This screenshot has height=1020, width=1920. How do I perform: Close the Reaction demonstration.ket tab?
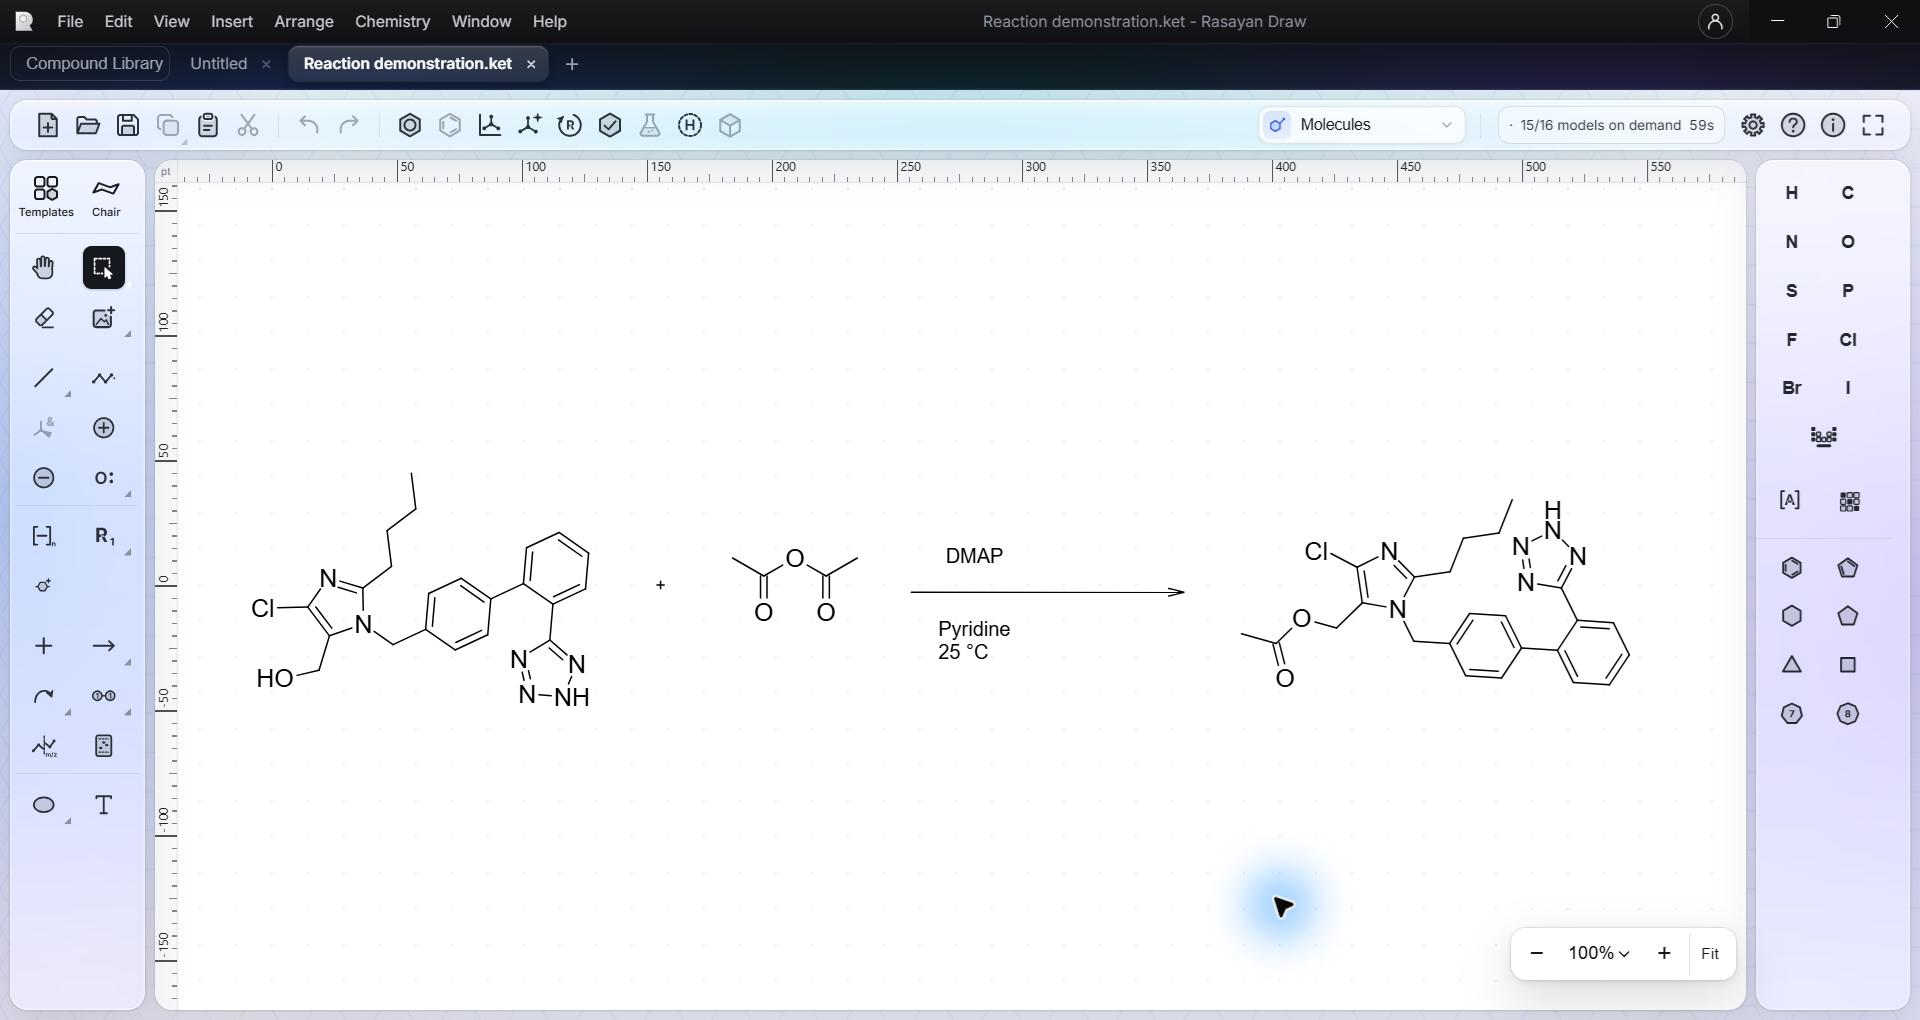coord(531,64)
